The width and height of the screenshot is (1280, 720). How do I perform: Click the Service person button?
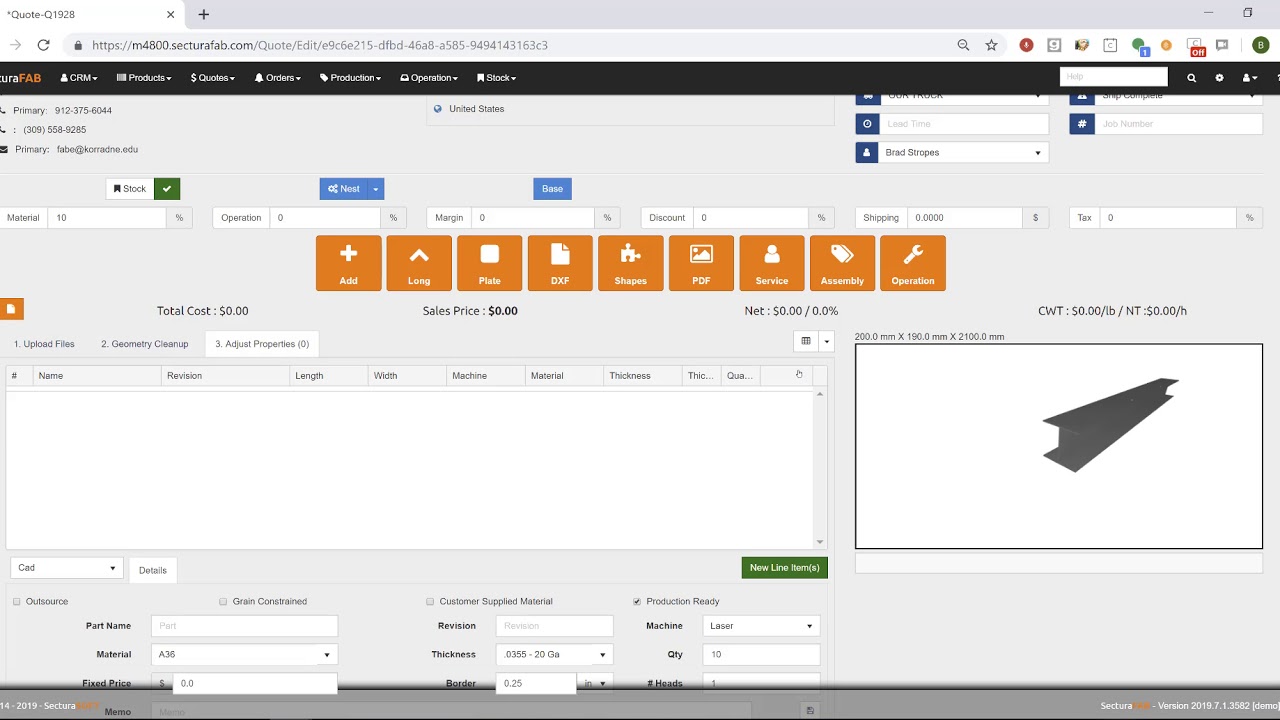[772, 263]
